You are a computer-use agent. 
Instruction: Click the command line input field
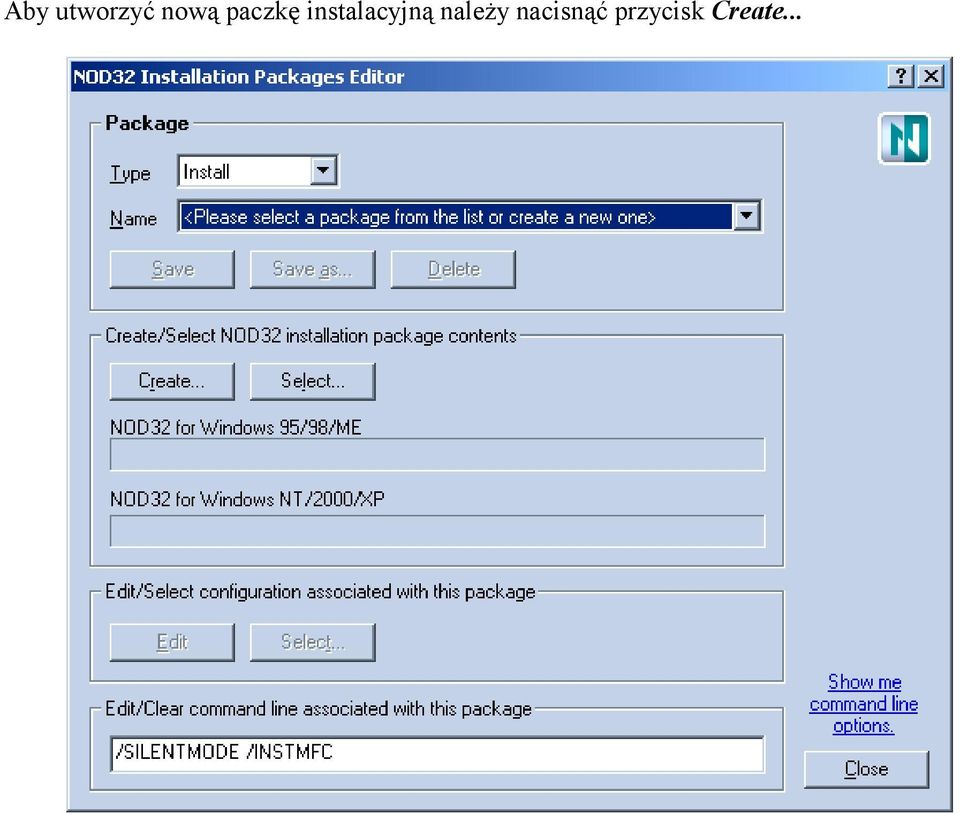pyautogui.click(x=437, y=754)
